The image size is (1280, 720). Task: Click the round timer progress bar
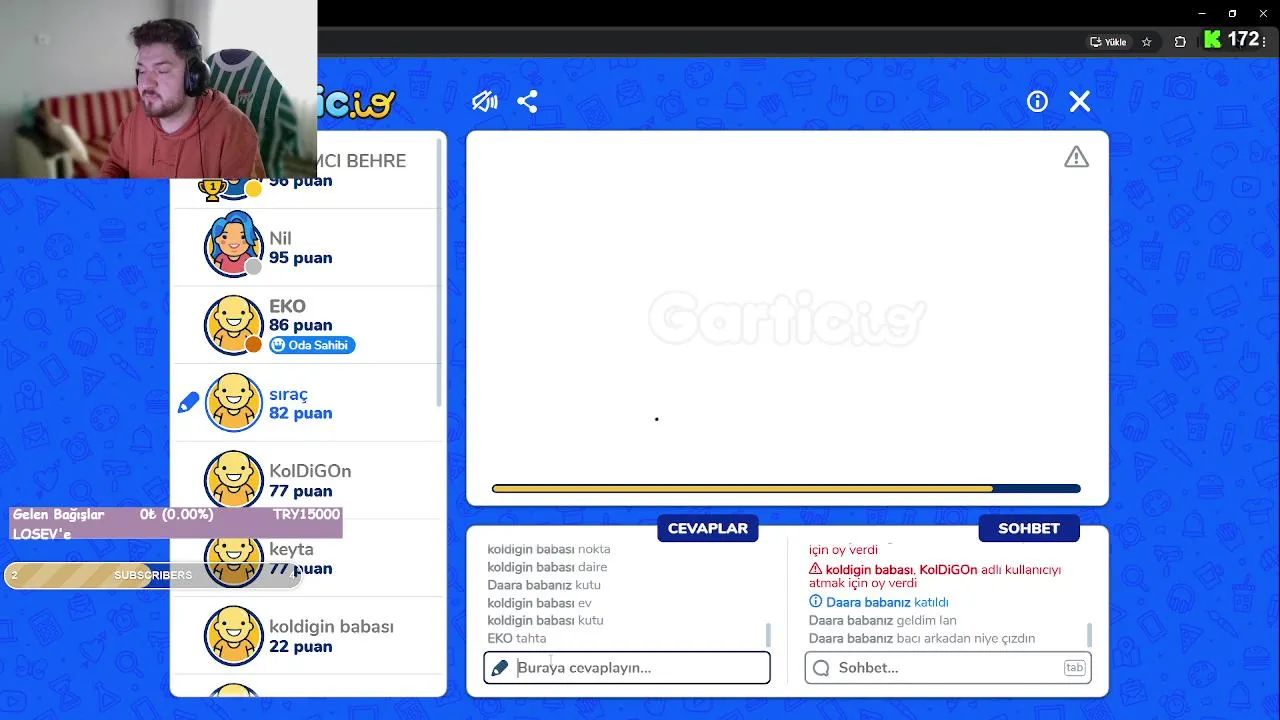coord(786,488)
